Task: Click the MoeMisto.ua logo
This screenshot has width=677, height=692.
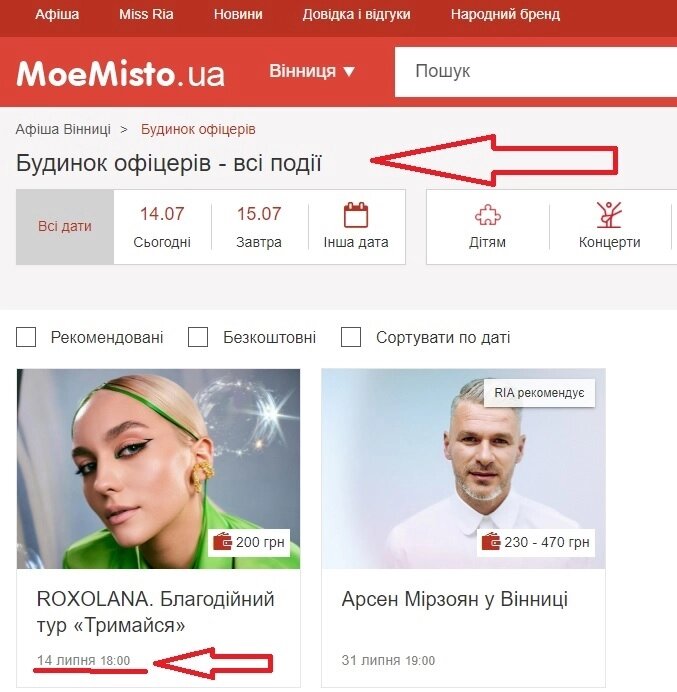Action: click(120, 73)
